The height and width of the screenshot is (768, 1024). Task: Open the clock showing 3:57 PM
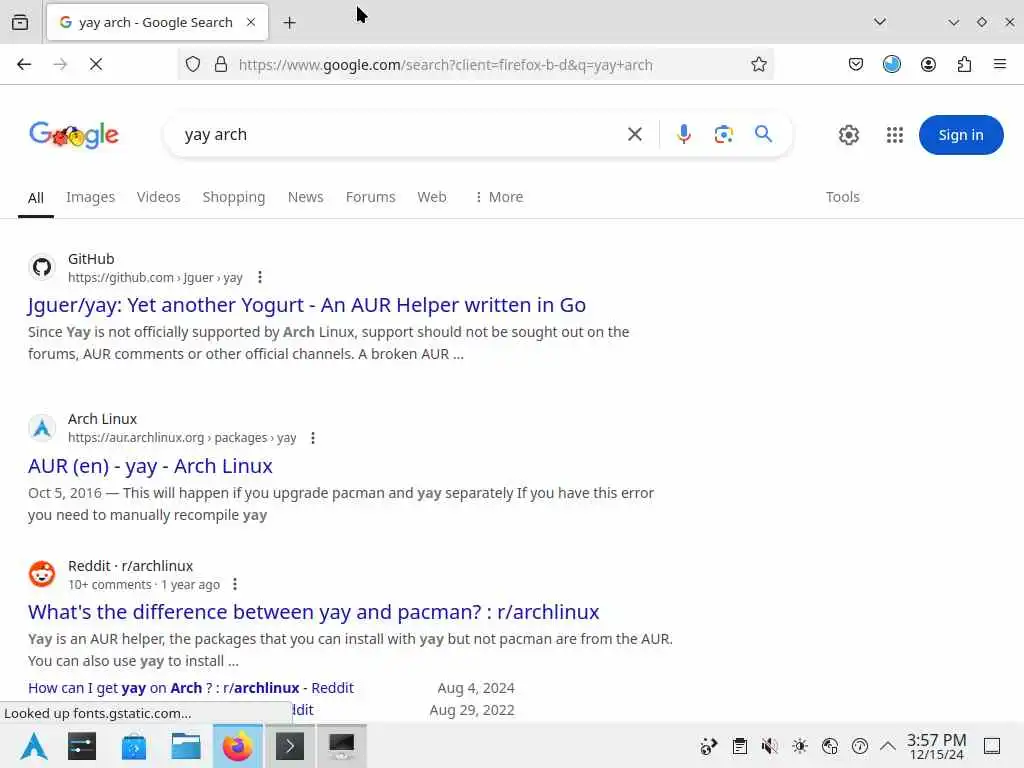coord(936,746)
